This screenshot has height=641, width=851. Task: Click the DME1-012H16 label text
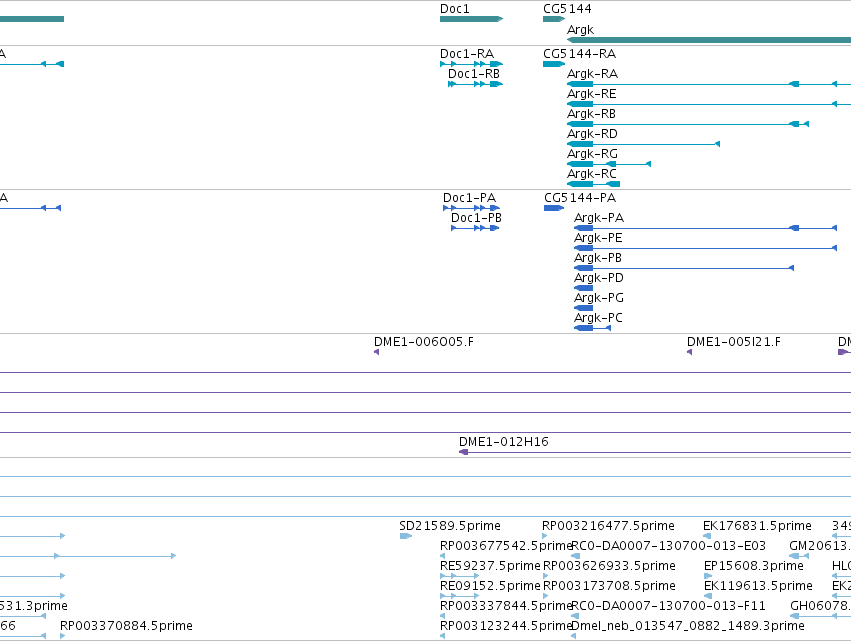tap(504, 442)
